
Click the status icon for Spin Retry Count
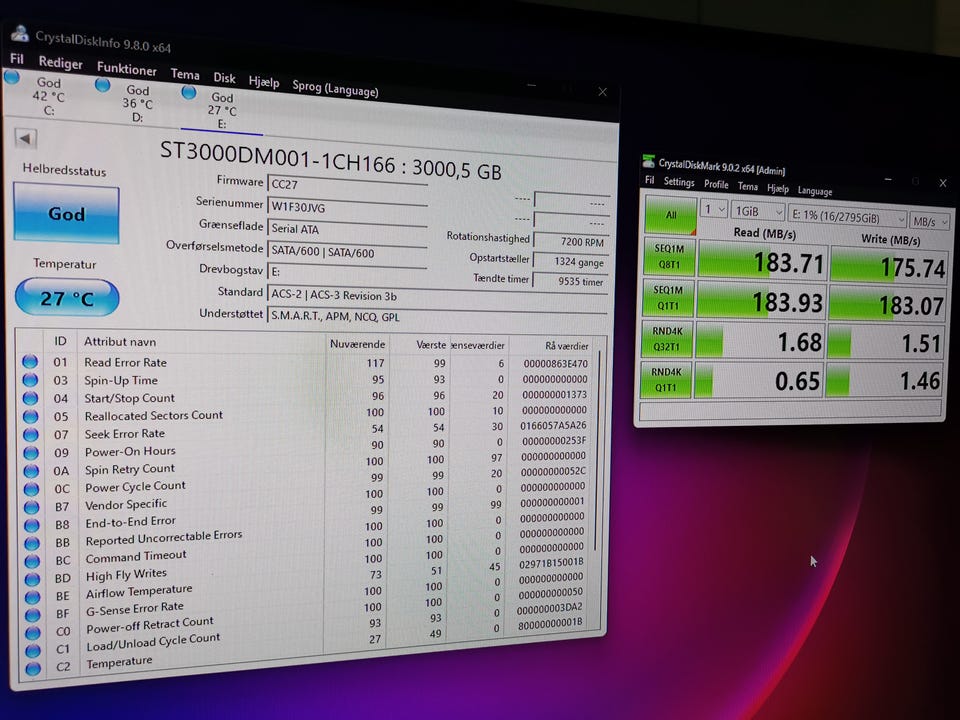[x=31, y=471]
